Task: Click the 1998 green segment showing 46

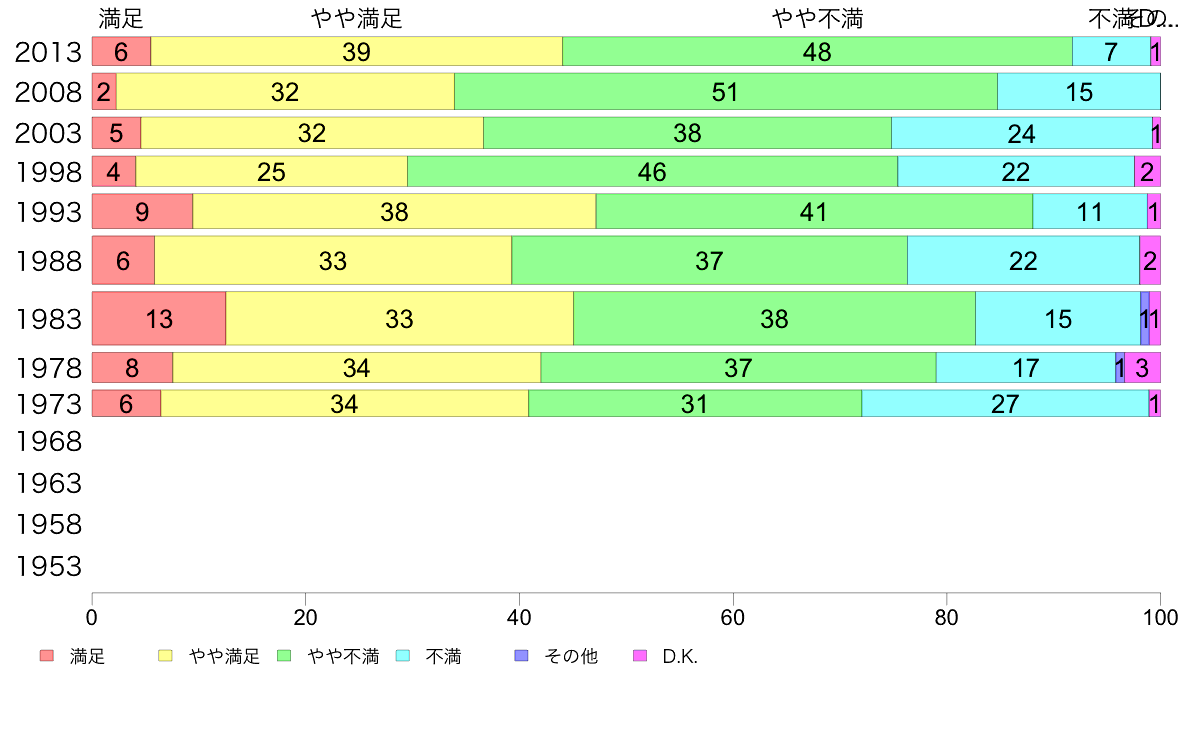Action: (x=652, y=172)
